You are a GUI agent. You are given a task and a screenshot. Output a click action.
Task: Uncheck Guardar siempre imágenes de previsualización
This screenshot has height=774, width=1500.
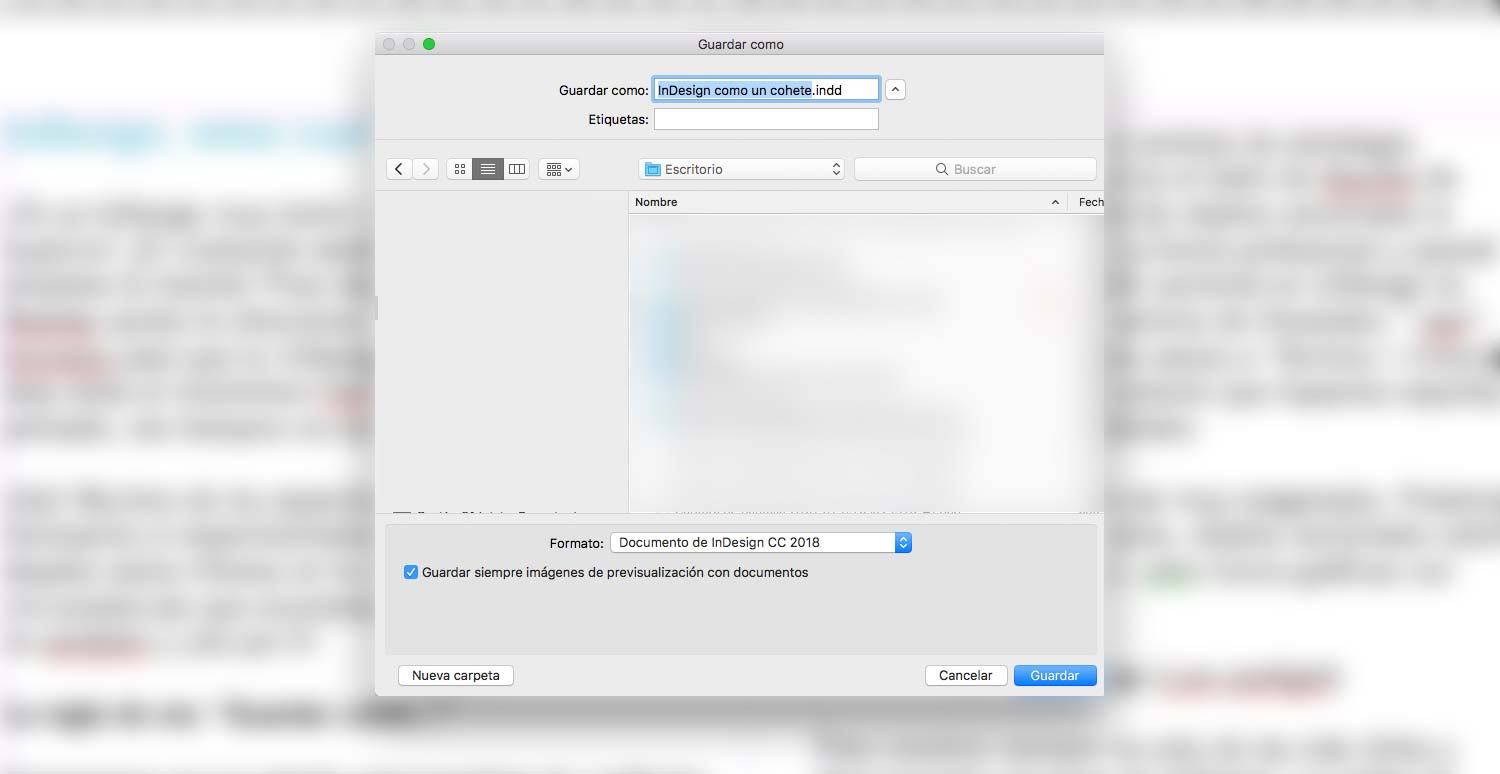[411, 572]
